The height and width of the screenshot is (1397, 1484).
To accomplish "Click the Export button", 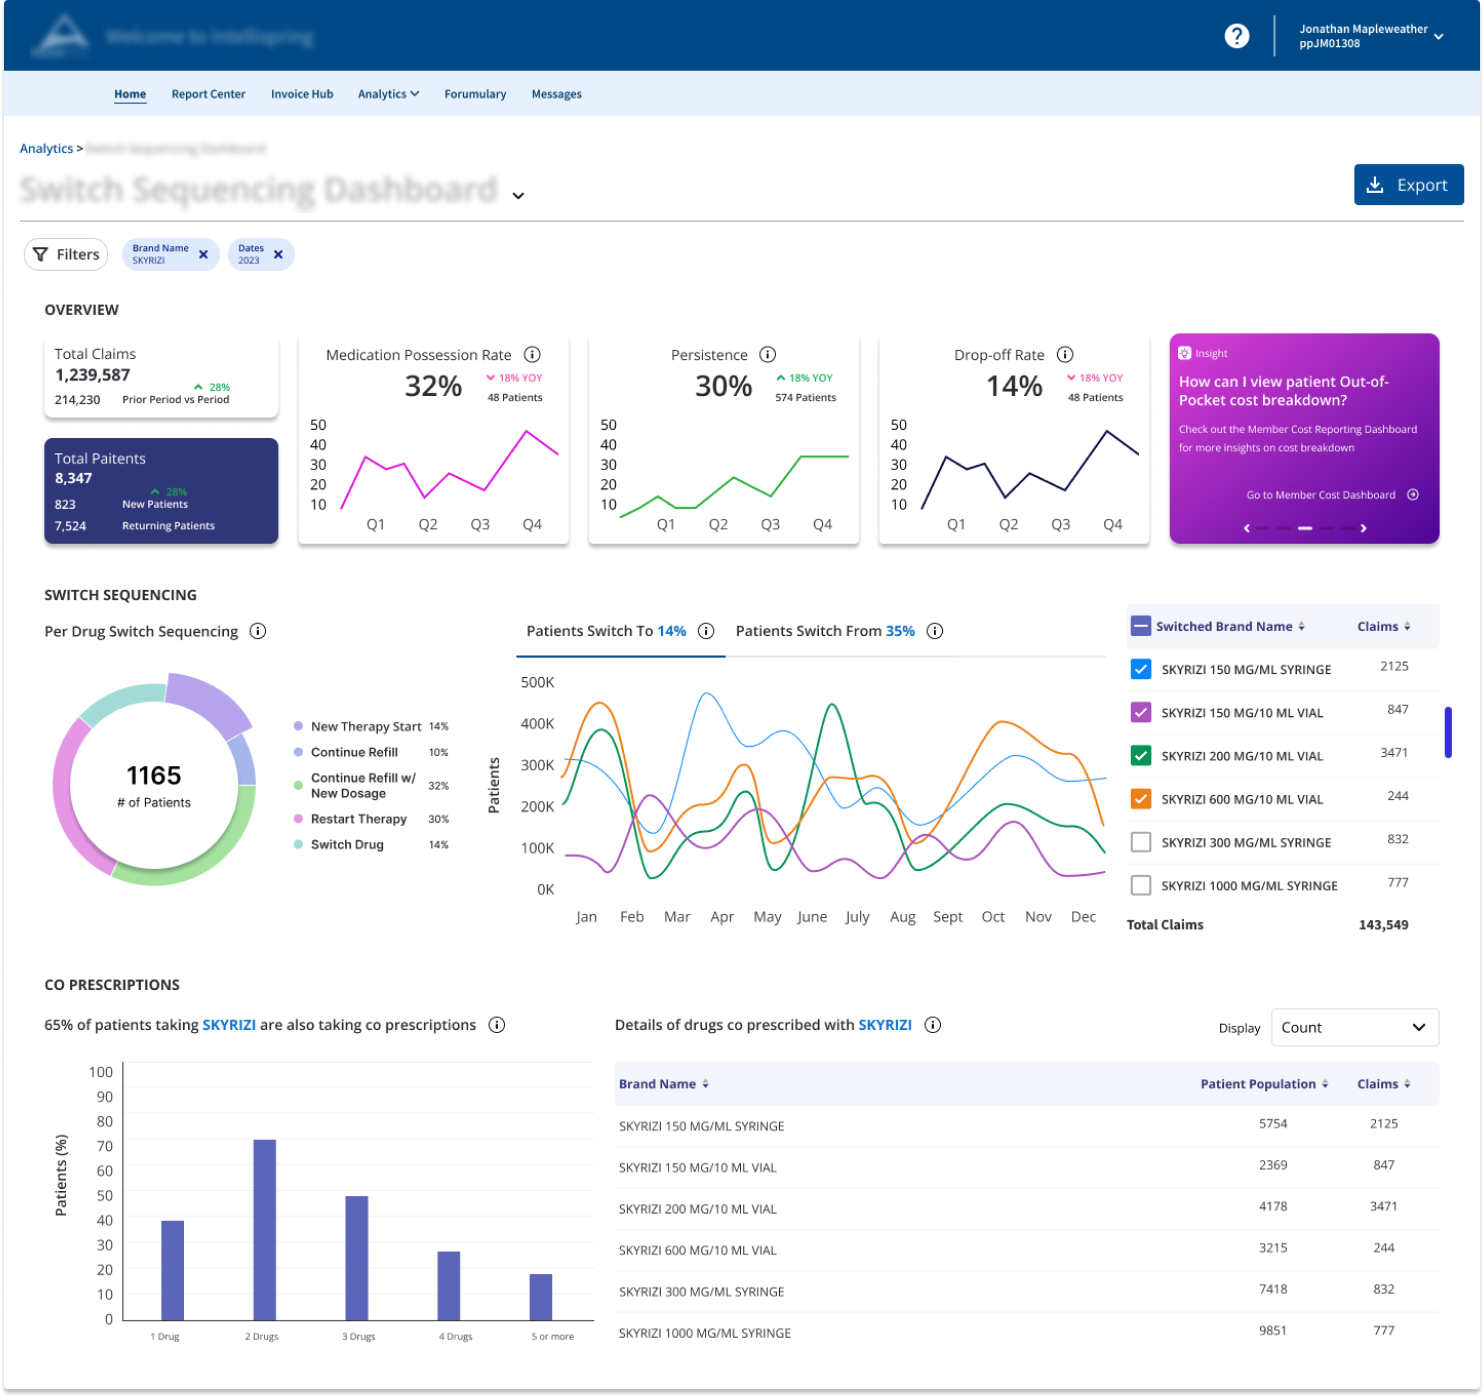I will [x=1409, y=185].
